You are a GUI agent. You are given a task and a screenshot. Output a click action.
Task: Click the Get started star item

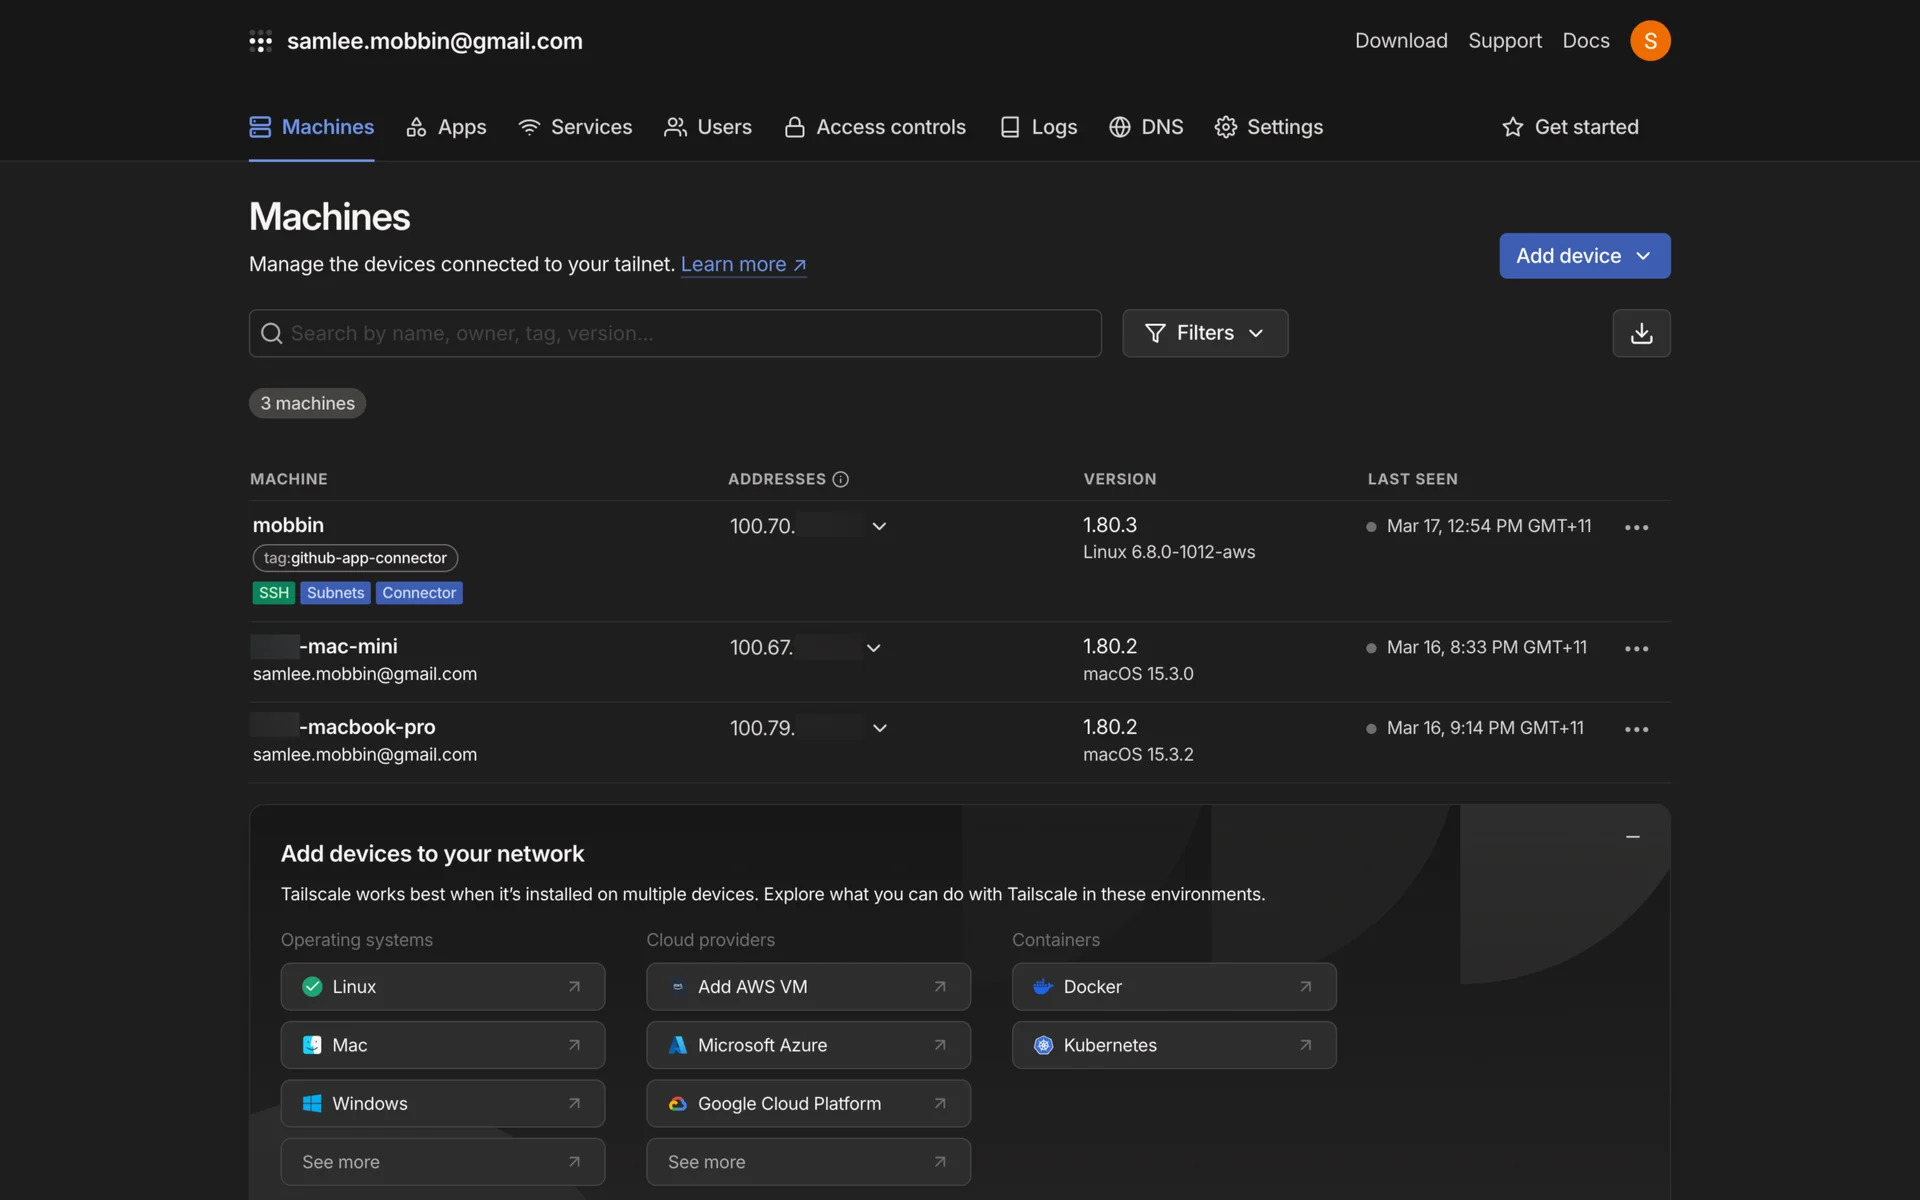point(1570,127)
